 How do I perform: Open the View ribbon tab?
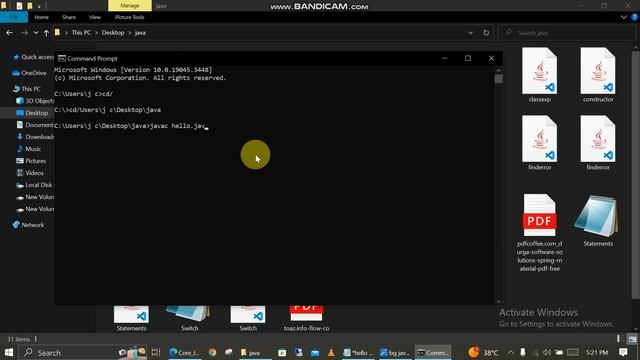click(x=95, y=17)
